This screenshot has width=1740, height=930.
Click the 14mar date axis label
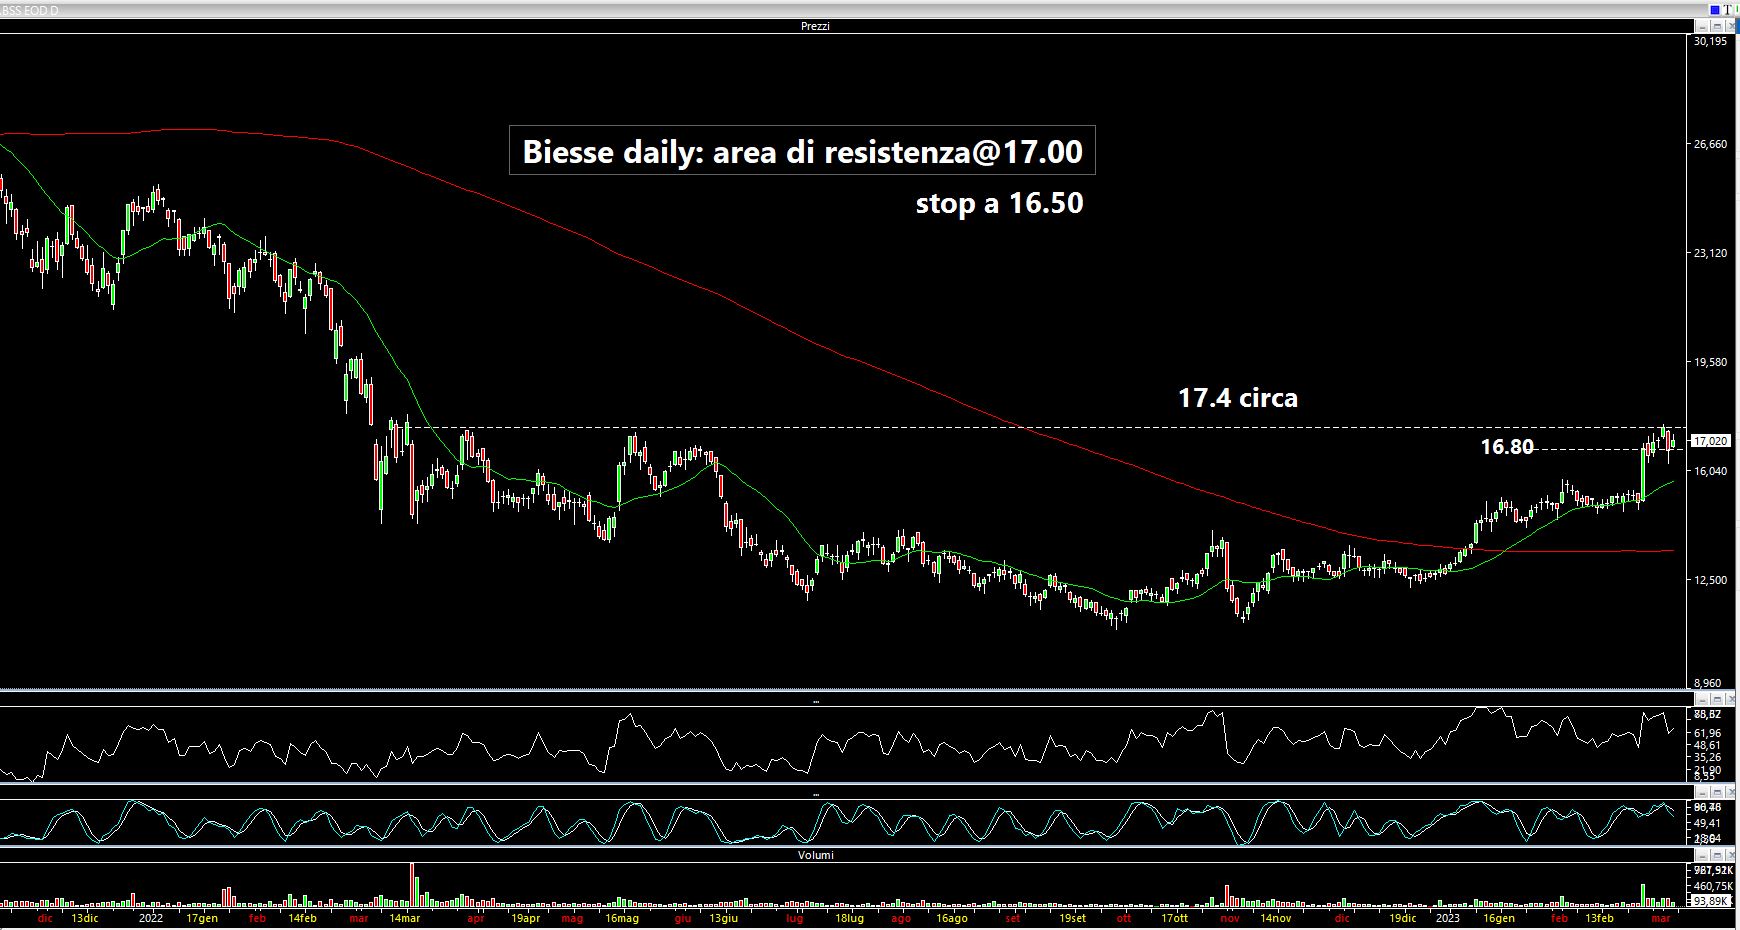point(405,918)
